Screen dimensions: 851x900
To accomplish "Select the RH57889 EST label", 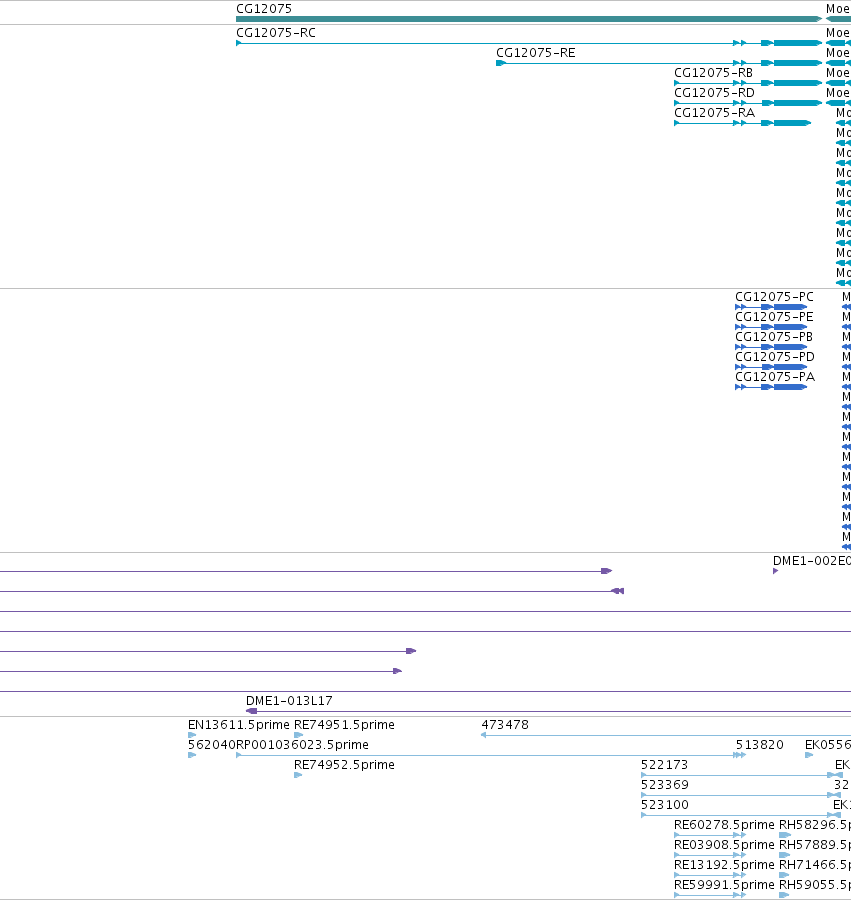I will 815,845.
